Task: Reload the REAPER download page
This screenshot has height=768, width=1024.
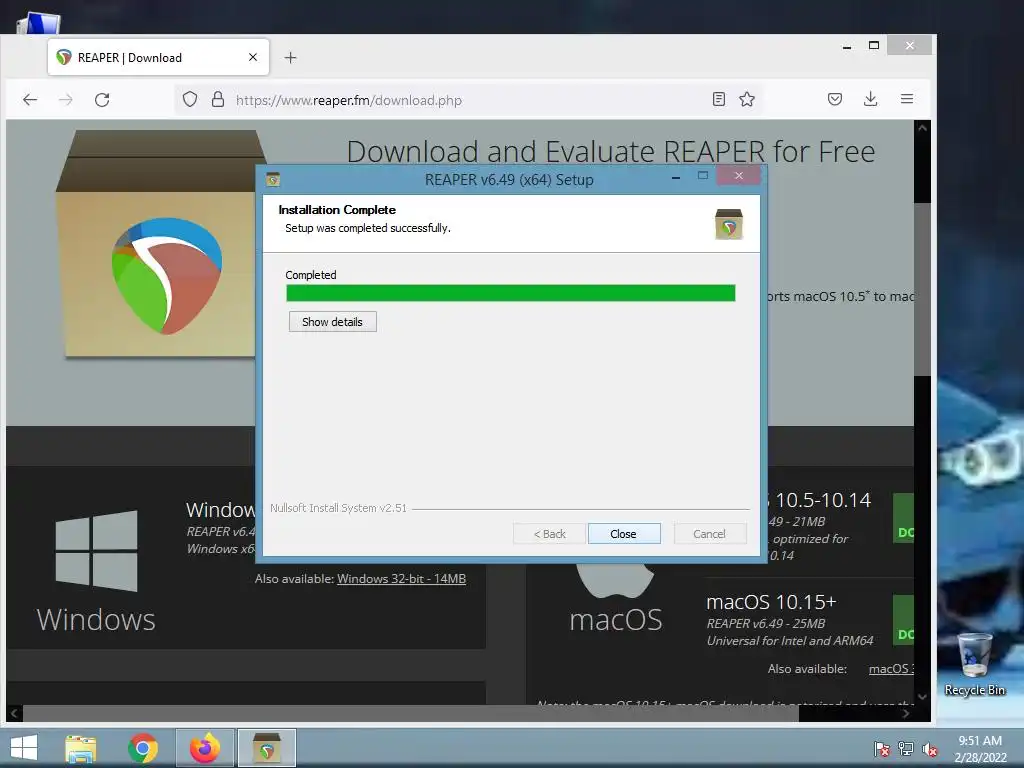Action: point(102,99)
